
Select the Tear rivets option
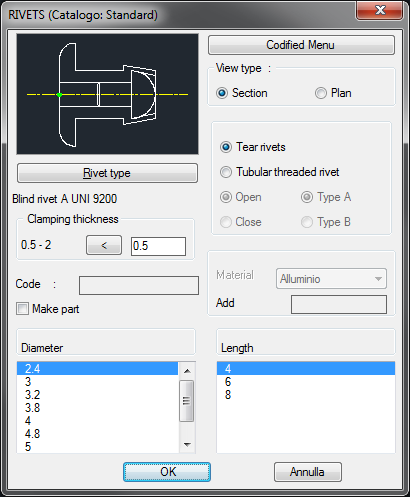point(253,147)
